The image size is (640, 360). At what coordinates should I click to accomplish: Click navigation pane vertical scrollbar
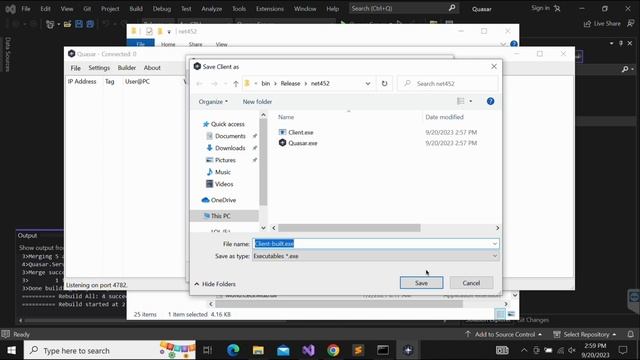[x=263, y=162]
